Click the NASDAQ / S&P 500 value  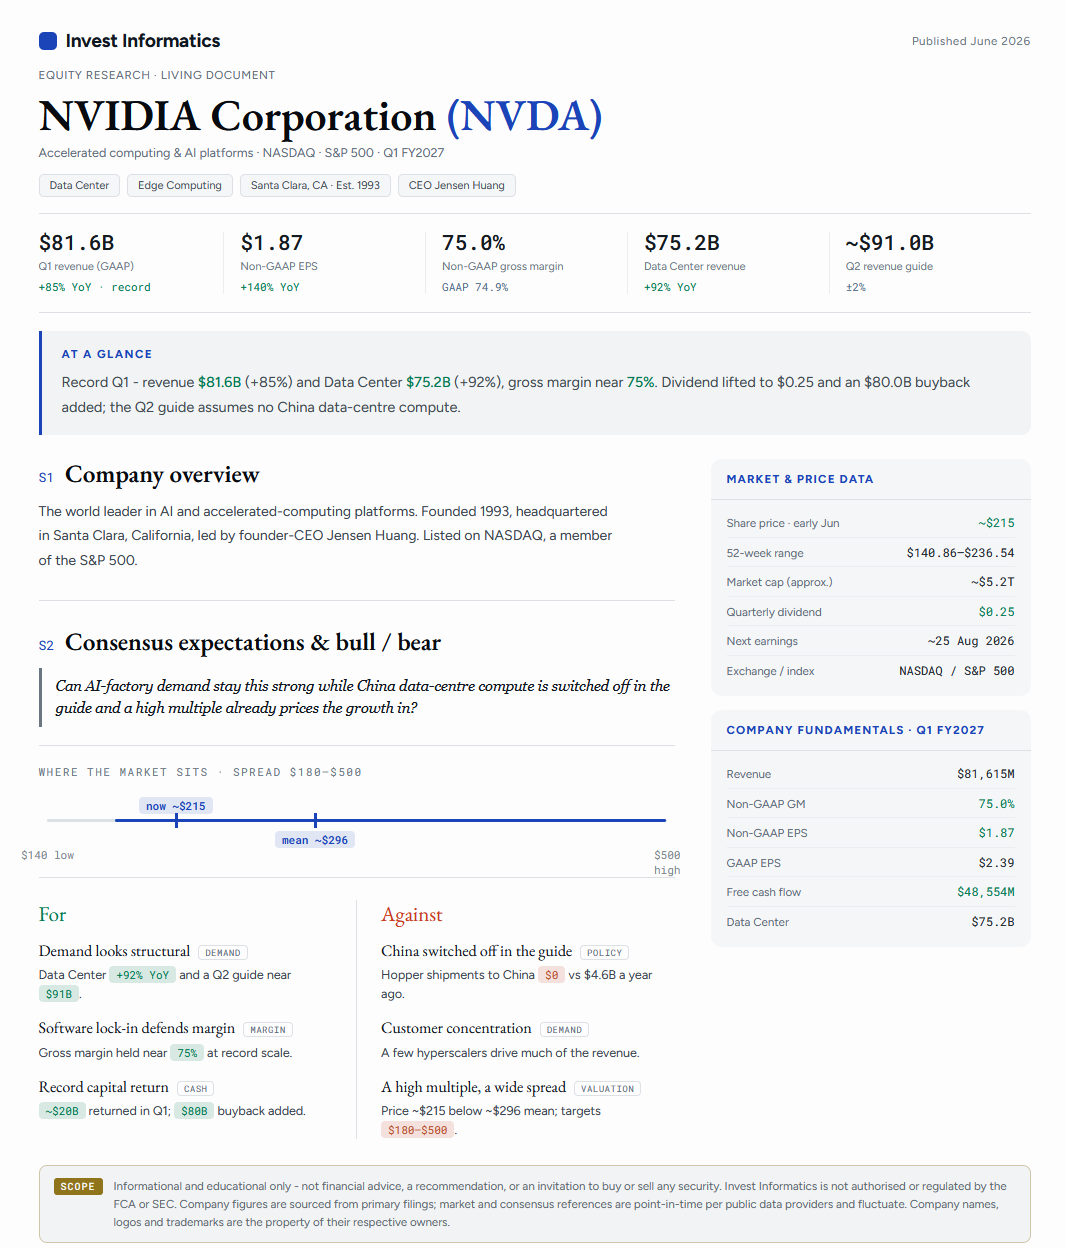point(956,671)
